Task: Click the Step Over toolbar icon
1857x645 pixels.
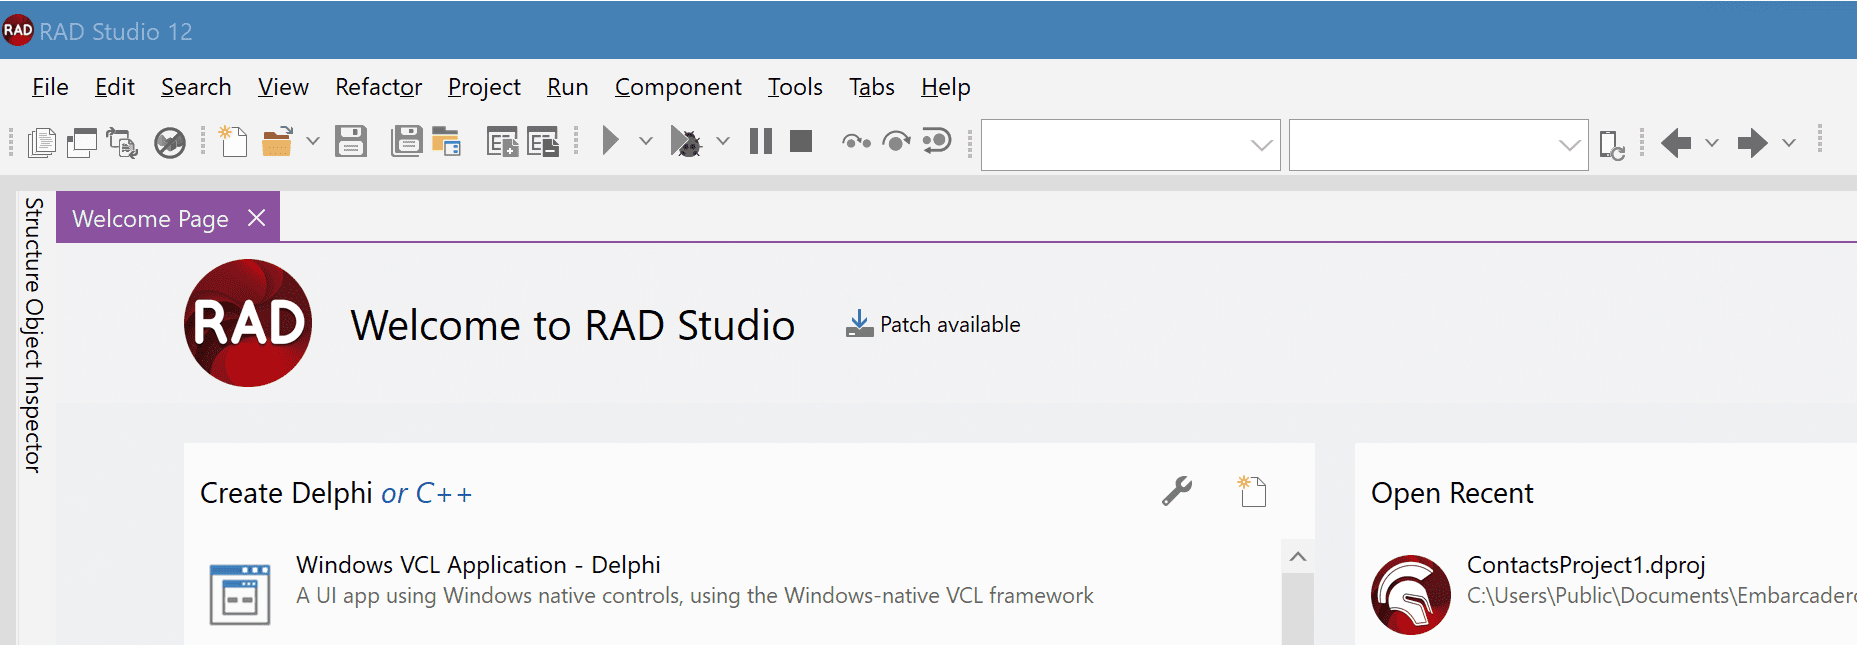Action: pyautogui.click(x=896, y=142)
